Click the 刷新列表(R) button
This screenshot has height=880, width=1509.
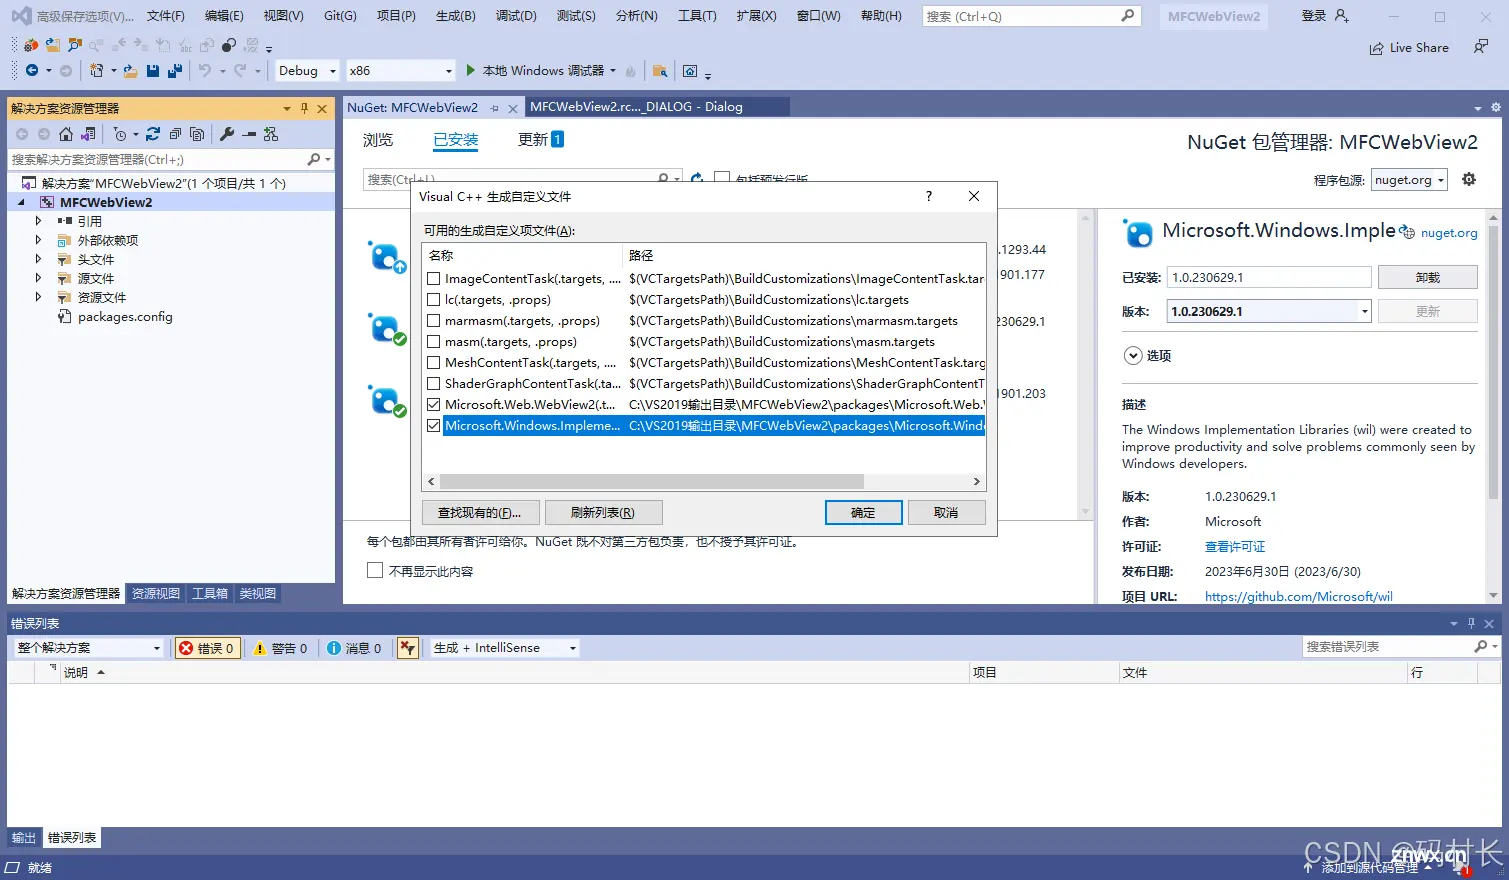[x=602, y=512]
